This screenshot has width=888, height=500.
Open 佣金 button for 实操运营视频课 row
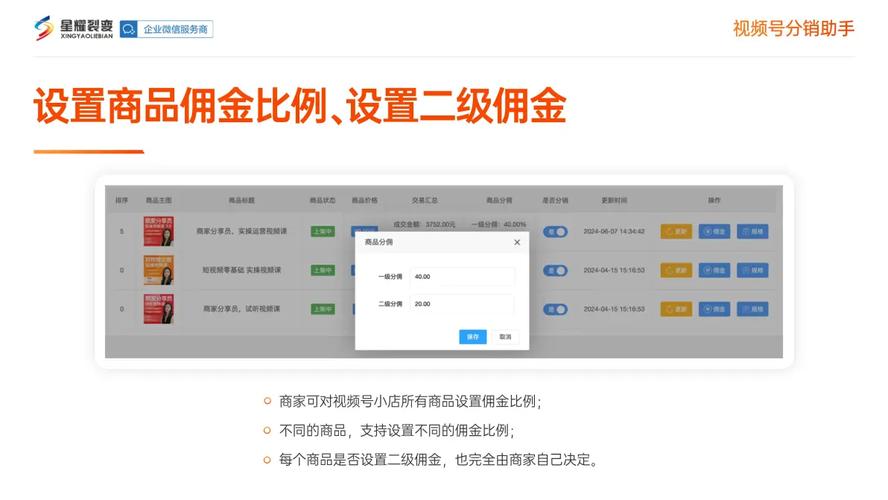pyautogui.click(x=714, y=232)
